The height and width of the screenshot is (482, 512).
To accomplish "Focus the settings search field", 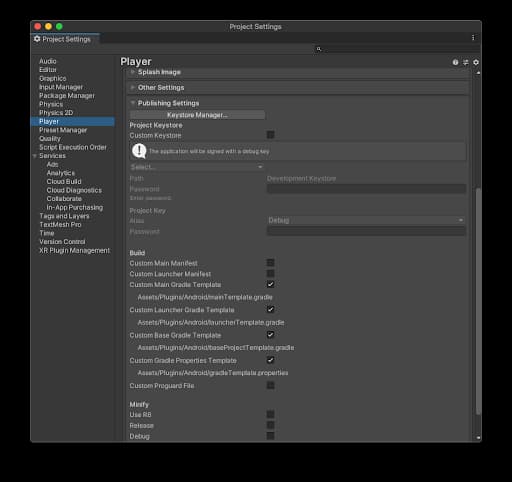I will pos(398,49).
